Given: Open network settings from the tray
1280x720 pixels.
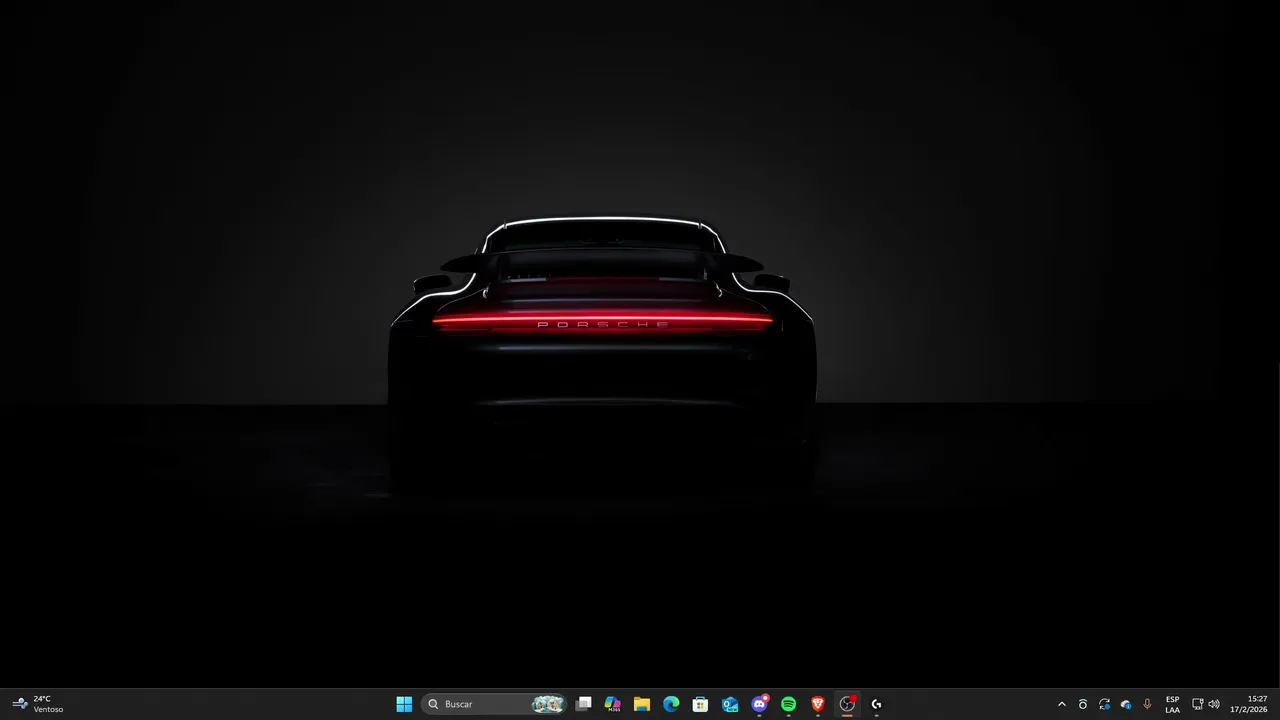Looking at the screenshot, I should [1198, 704].
